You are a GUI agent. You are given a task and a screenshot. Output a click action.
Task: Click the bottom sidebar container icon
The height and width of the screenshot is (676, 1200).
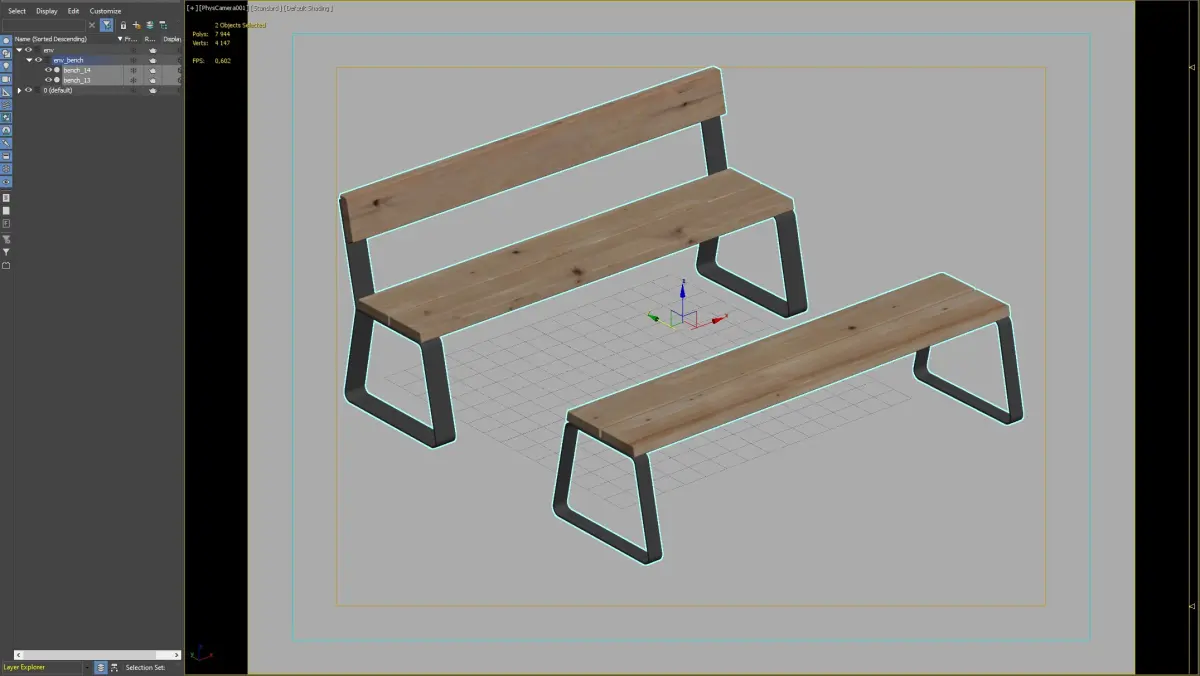pyautogui.click(x=6, y=265)
